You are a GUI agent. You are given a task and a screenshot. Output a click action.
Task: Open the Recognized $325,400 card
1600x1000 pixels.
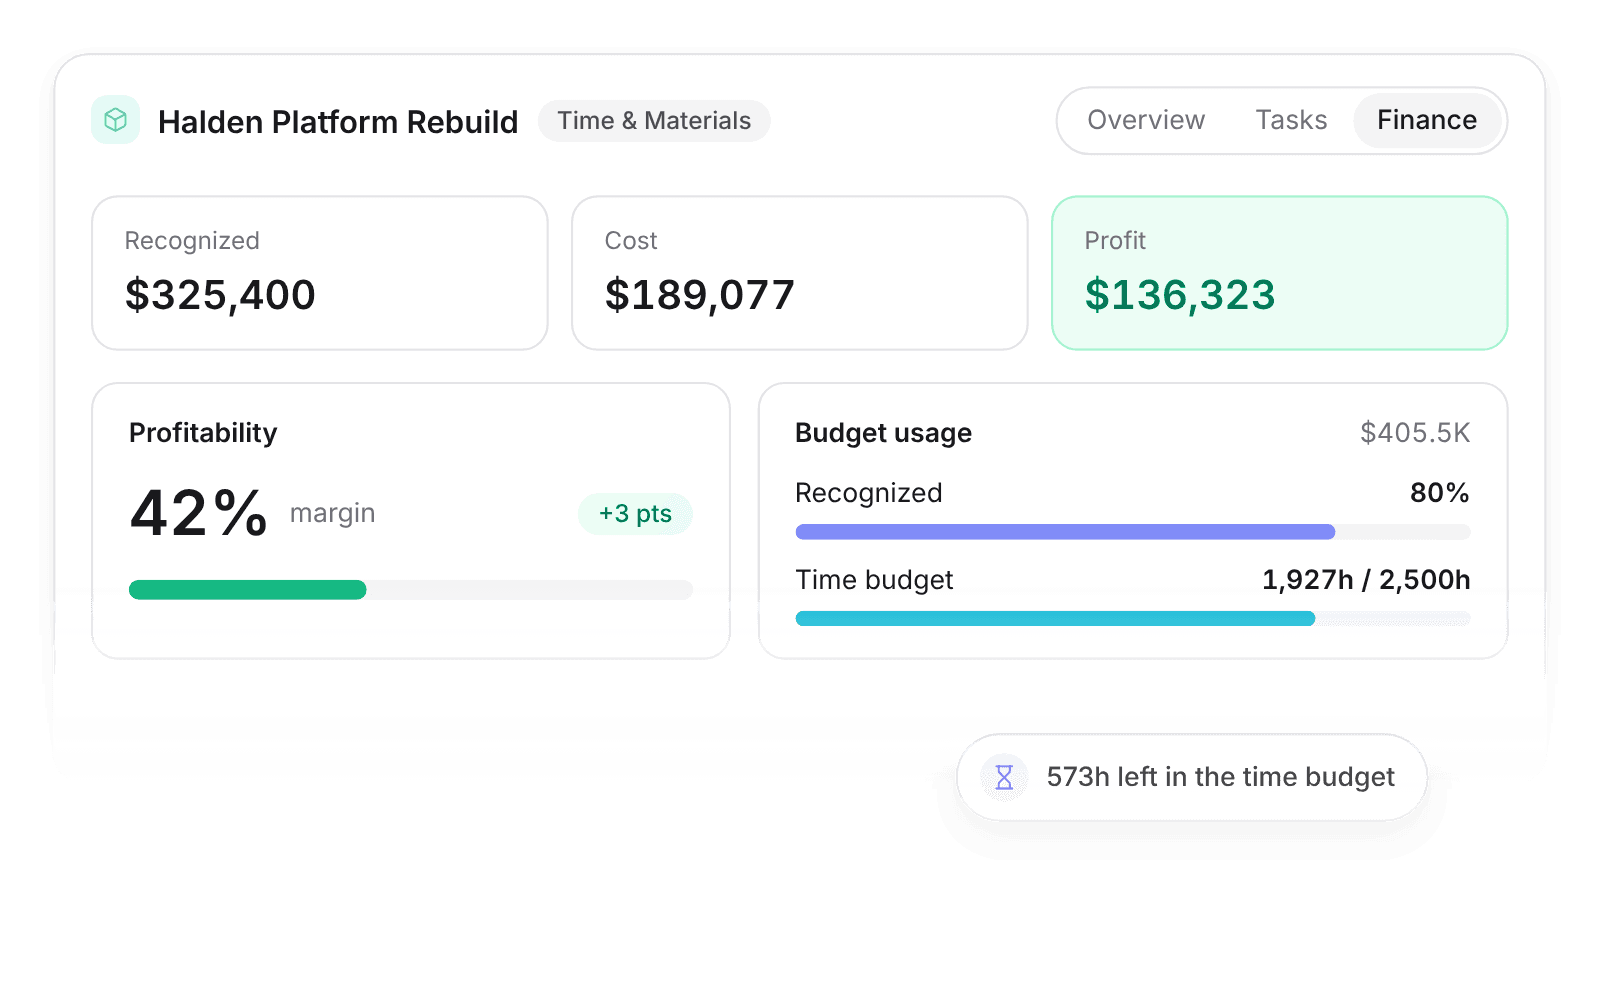[x=320, y=273]
